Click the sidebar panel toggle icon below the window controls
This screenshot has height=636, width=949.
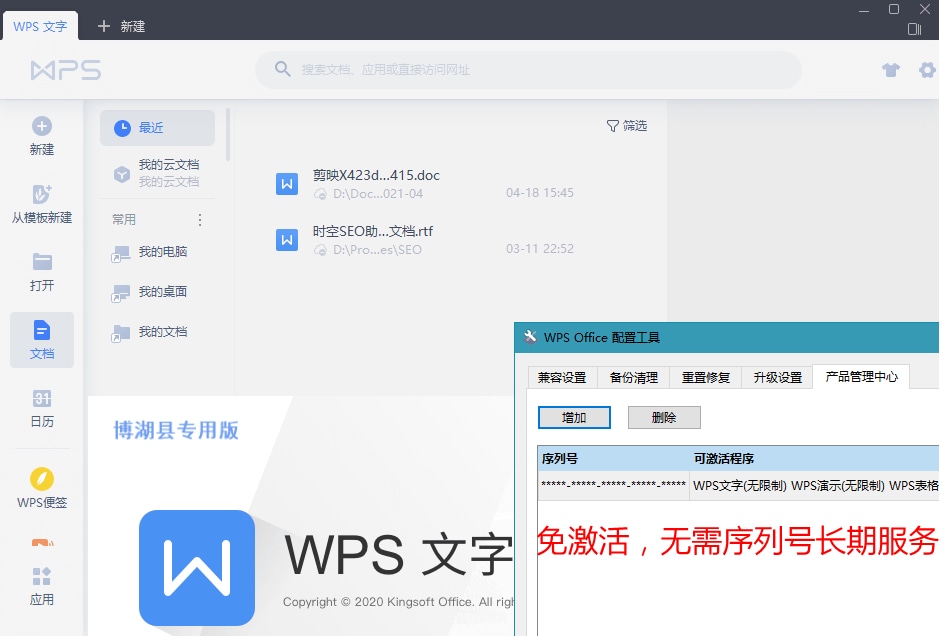(915, 29)
